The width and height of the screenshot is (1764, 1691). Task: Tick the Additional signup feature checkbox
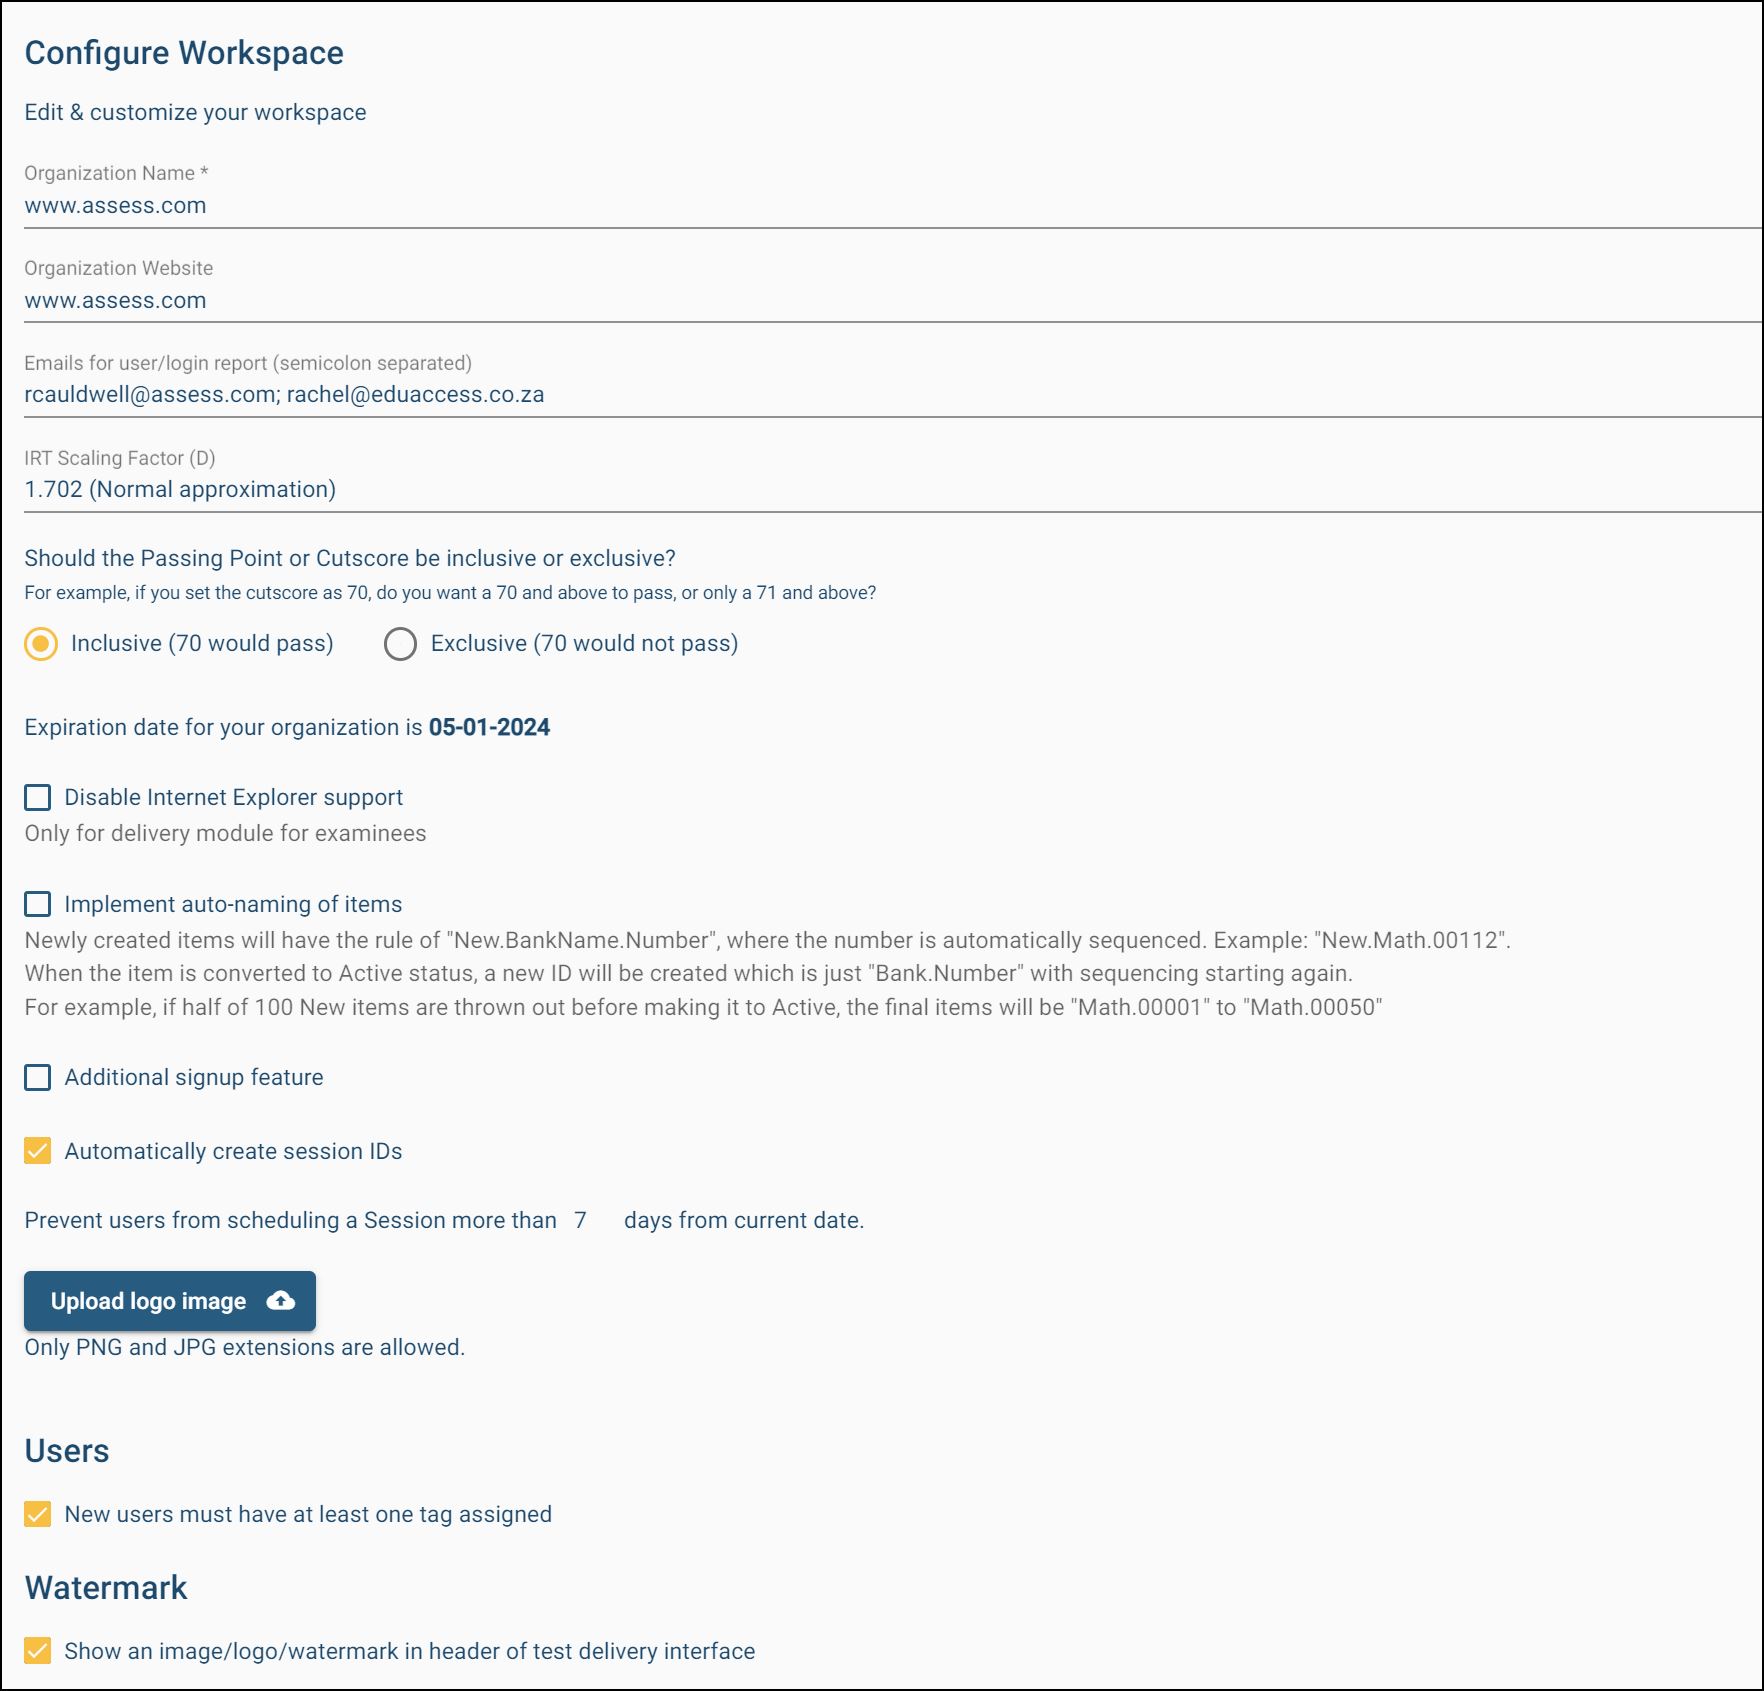(38, 1077)
